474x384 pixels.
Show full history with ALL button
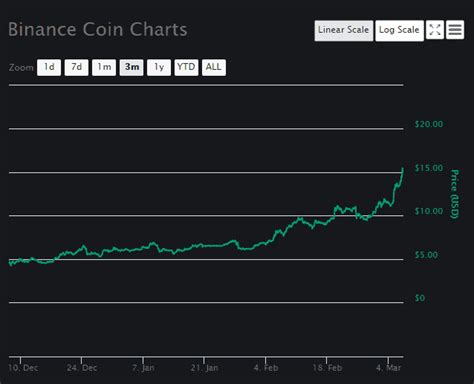tap(214, 67)
